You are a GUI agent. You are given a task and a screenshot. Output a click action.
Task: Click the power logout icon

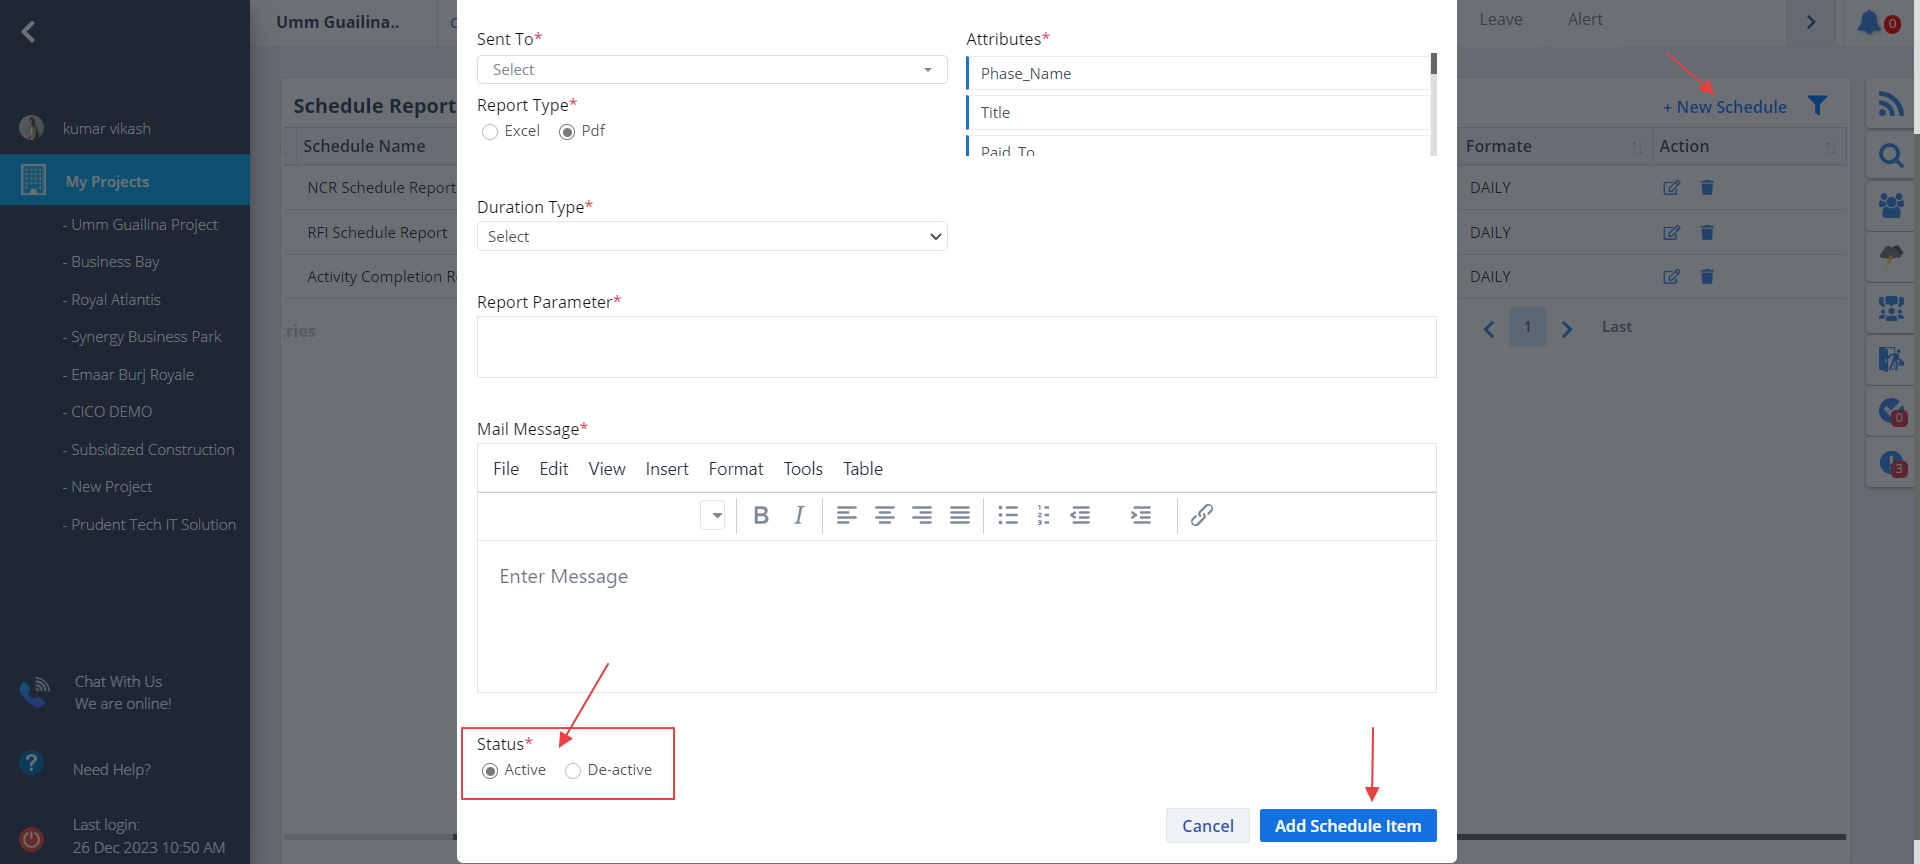coord(32,839)
